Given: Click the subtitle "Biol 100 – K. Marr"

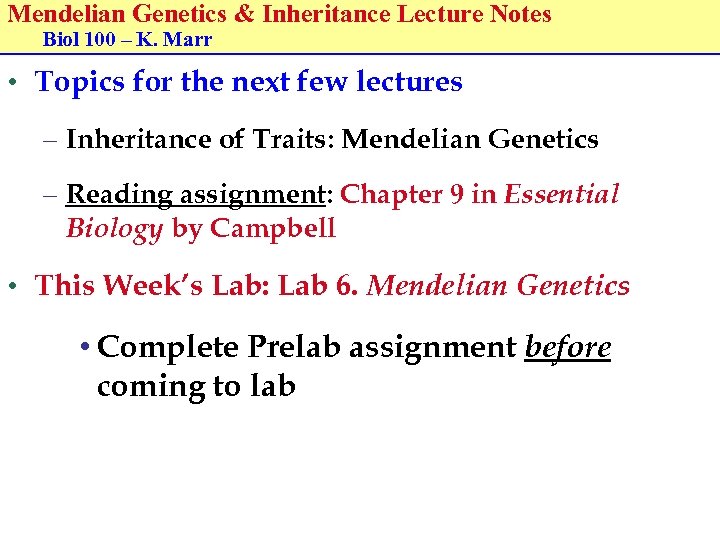Looking at the screenshot, I should tap(128, 41).
